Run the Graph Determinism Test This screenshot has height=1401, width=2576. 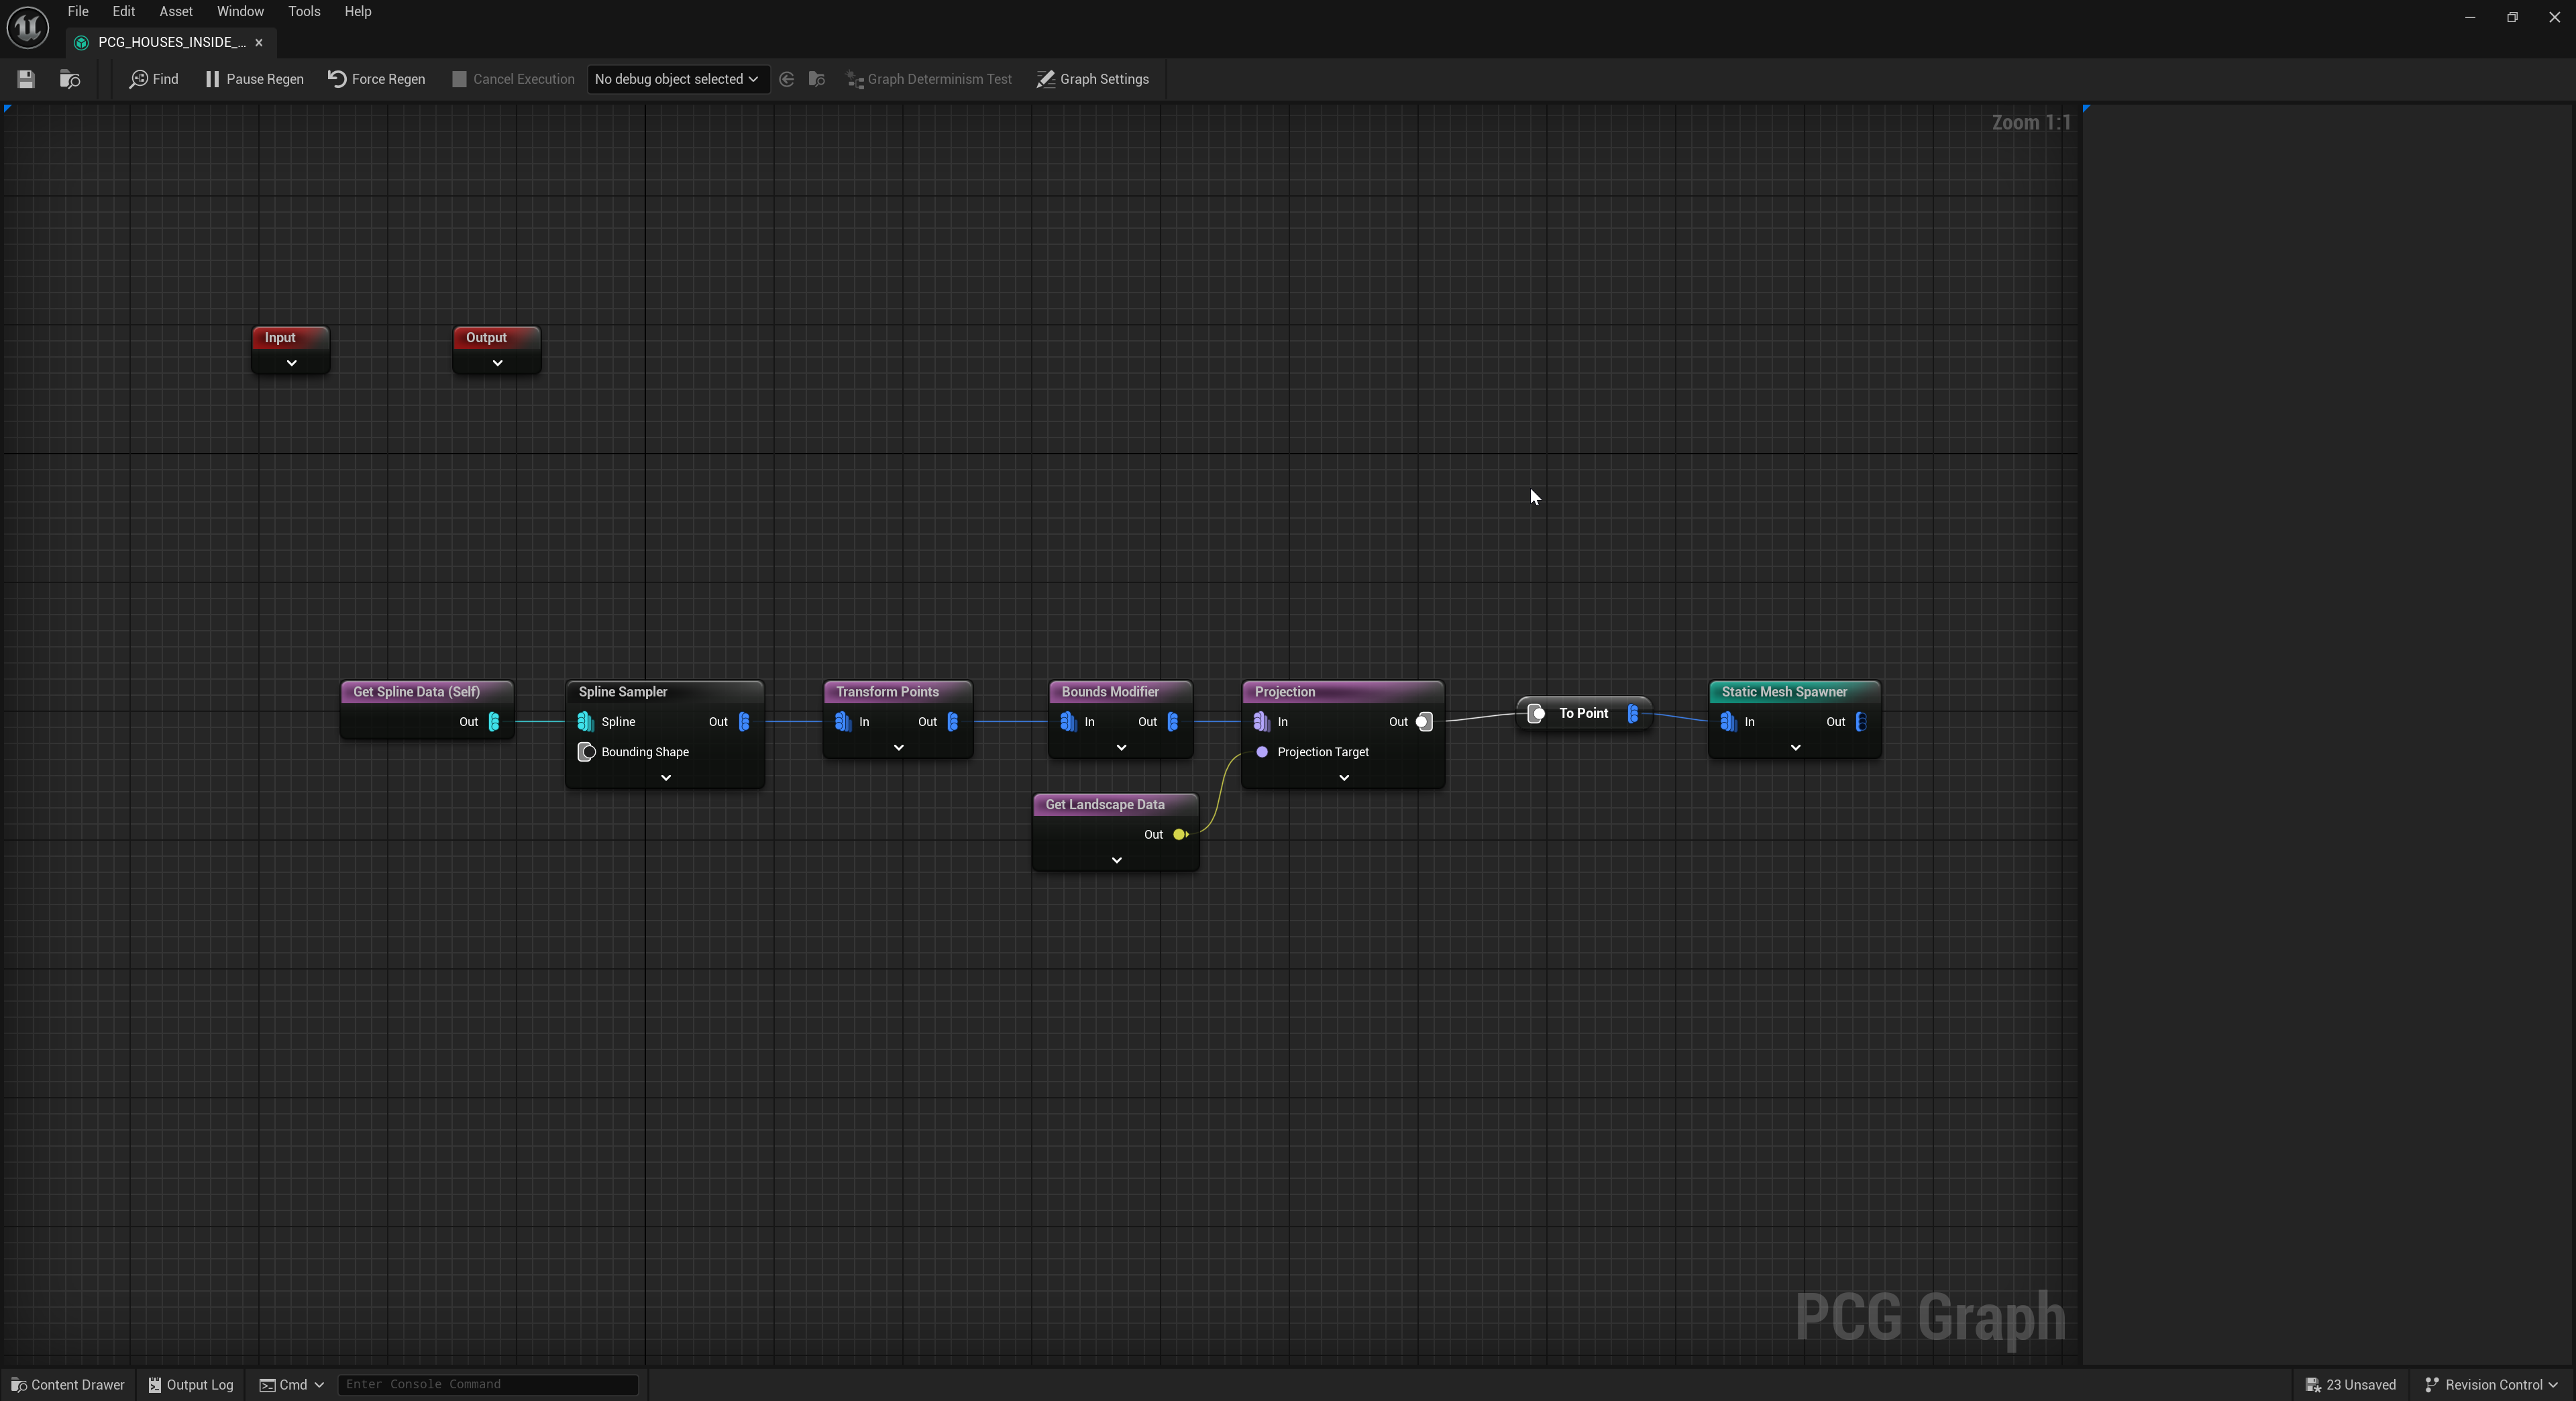click(x=928, y=79)
